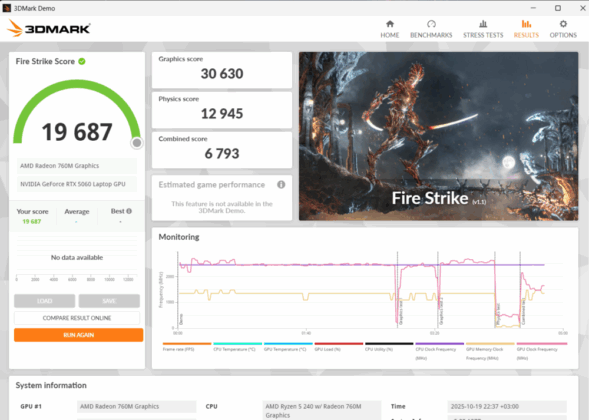This screenshot has height=420, width=589.
Task: Minimize the 3DMark Demo window
Action: tap(533, 8)
